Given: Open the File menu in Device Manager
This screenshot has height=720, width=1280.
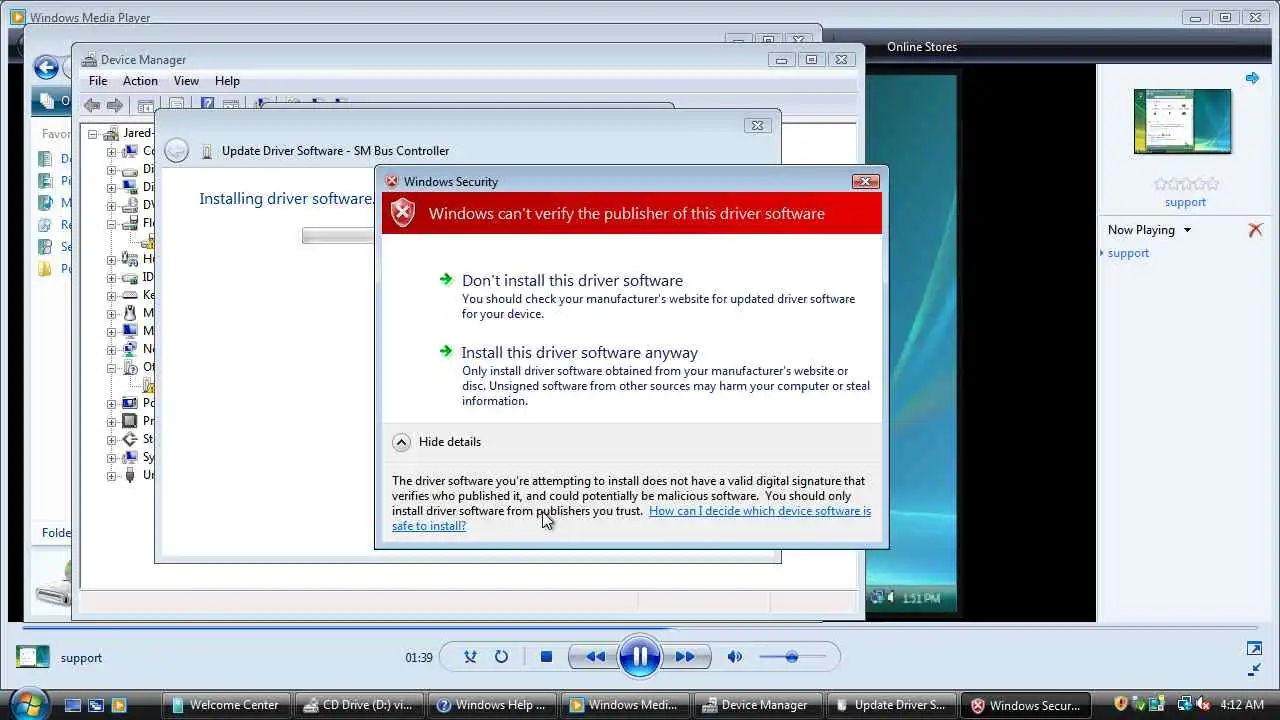Looking at the screenshot, I should (98, 81).
